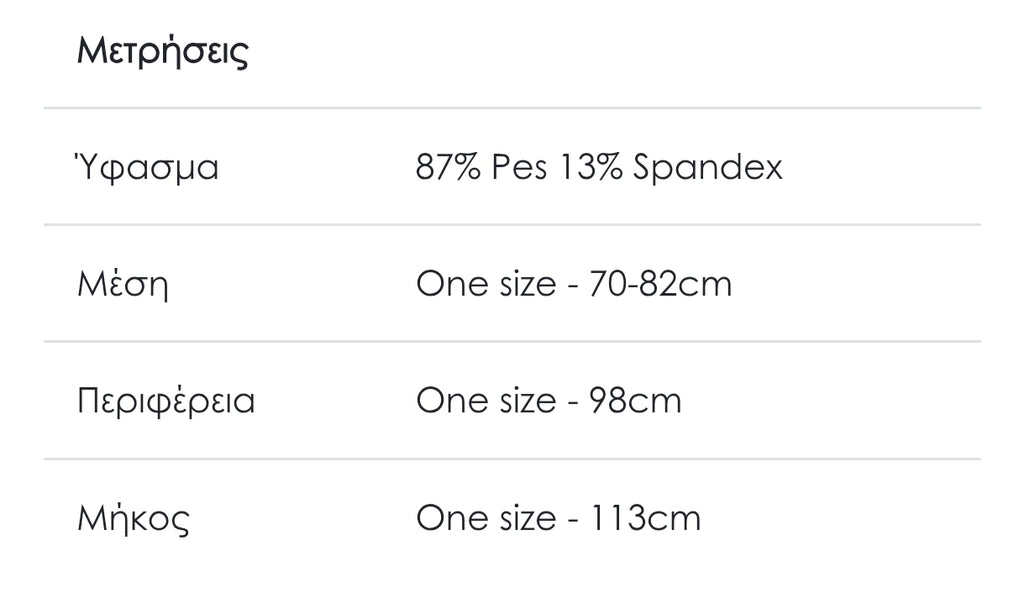Click the divider line between Μέση and Περιφέρεια
Screen dimensions: 1024x603
pyautogui.click(x=512, y=342)
